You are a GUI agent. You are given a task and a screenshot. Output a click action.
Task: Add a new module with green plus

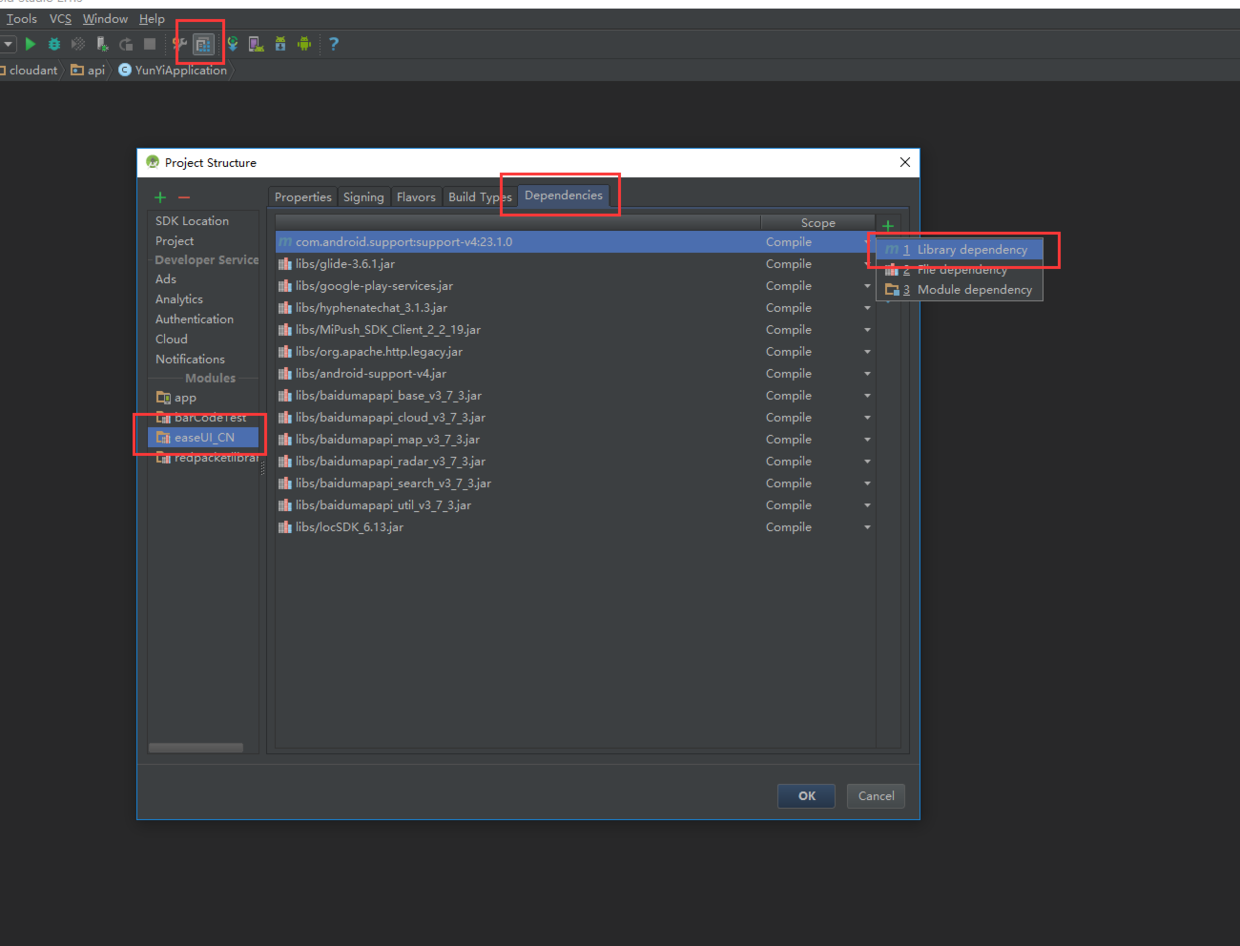tap(160, 198)
